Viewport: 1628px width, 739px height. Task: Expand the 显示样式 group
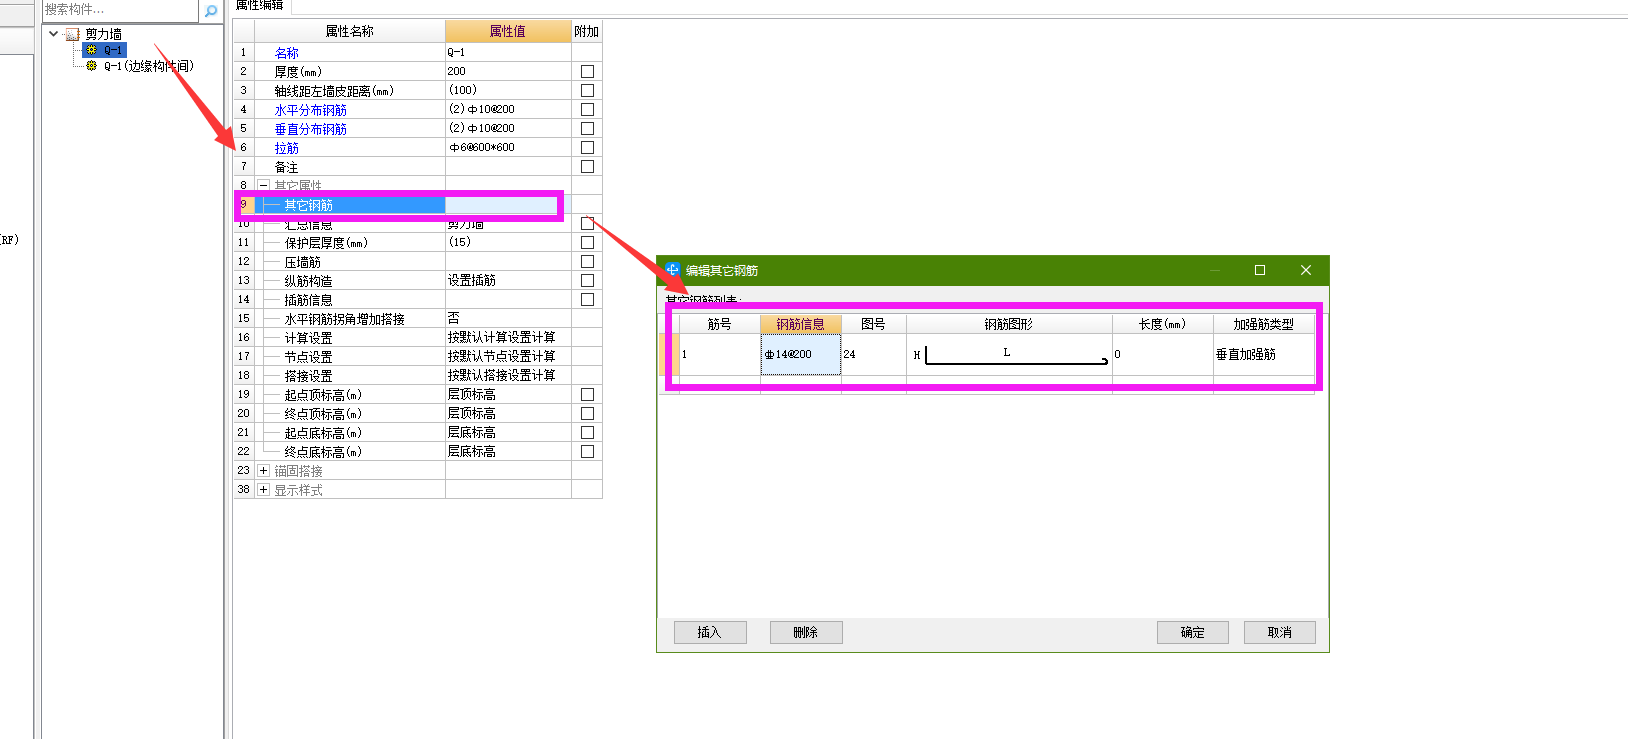pyautogui.click(x=263, y=490)
